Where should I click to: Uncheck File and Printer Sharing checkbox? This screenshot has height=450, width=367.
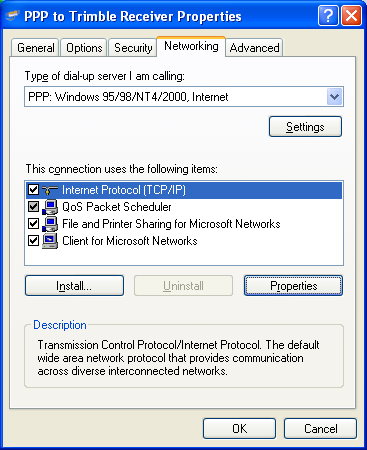[x=33, y=224]
